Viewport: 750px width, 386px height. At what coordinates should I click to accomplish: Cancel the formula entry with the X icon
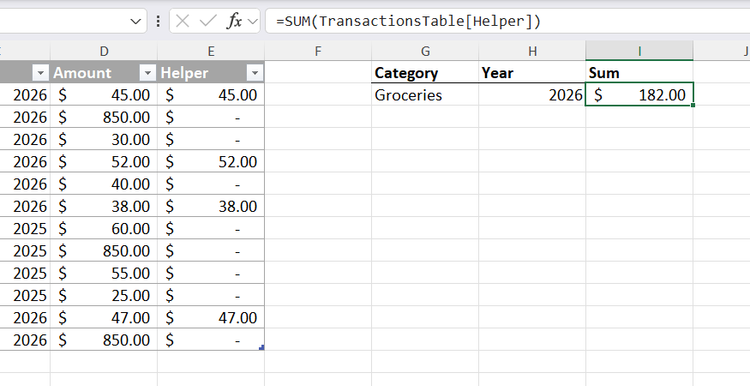tap(183, 21)
